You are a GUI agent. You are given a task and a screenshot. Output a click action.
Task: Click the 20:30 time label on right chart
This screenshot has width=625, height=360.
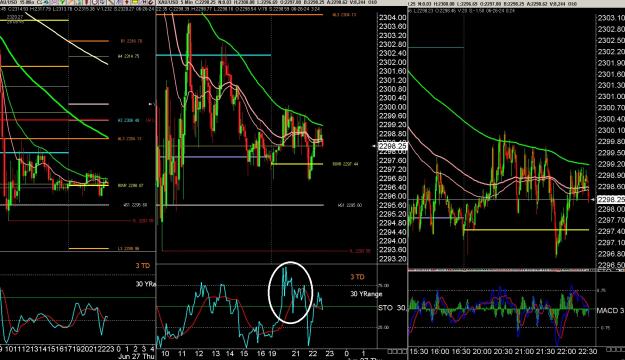pos(503,352)
